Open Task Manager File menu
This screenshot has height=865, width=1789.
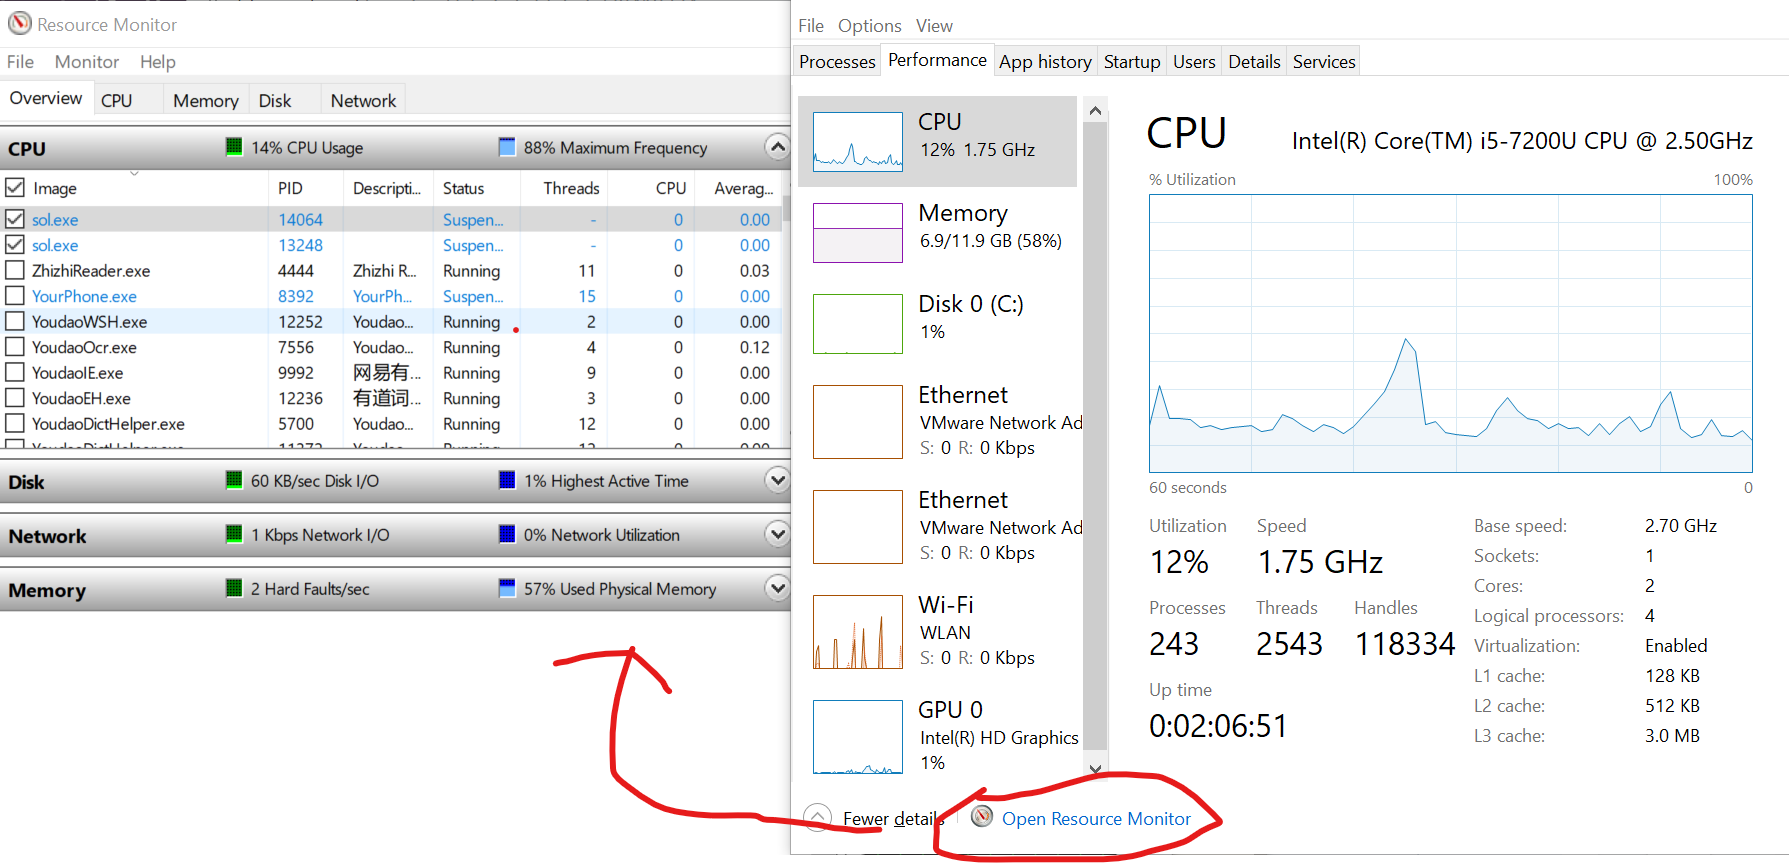811,26
